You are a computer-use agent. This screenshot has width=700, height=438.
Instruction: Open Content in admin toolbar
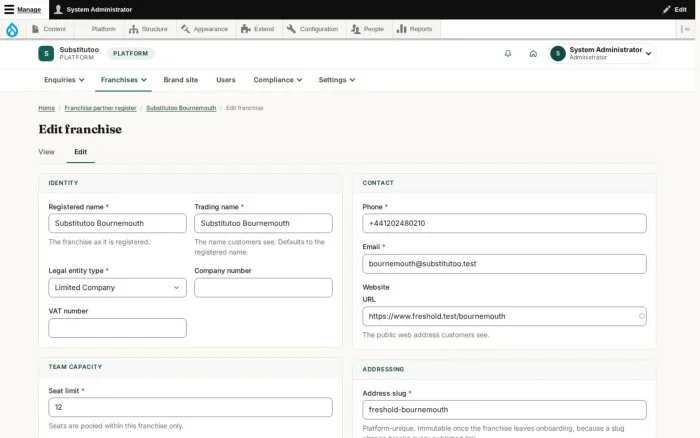[x=49, y=29]
